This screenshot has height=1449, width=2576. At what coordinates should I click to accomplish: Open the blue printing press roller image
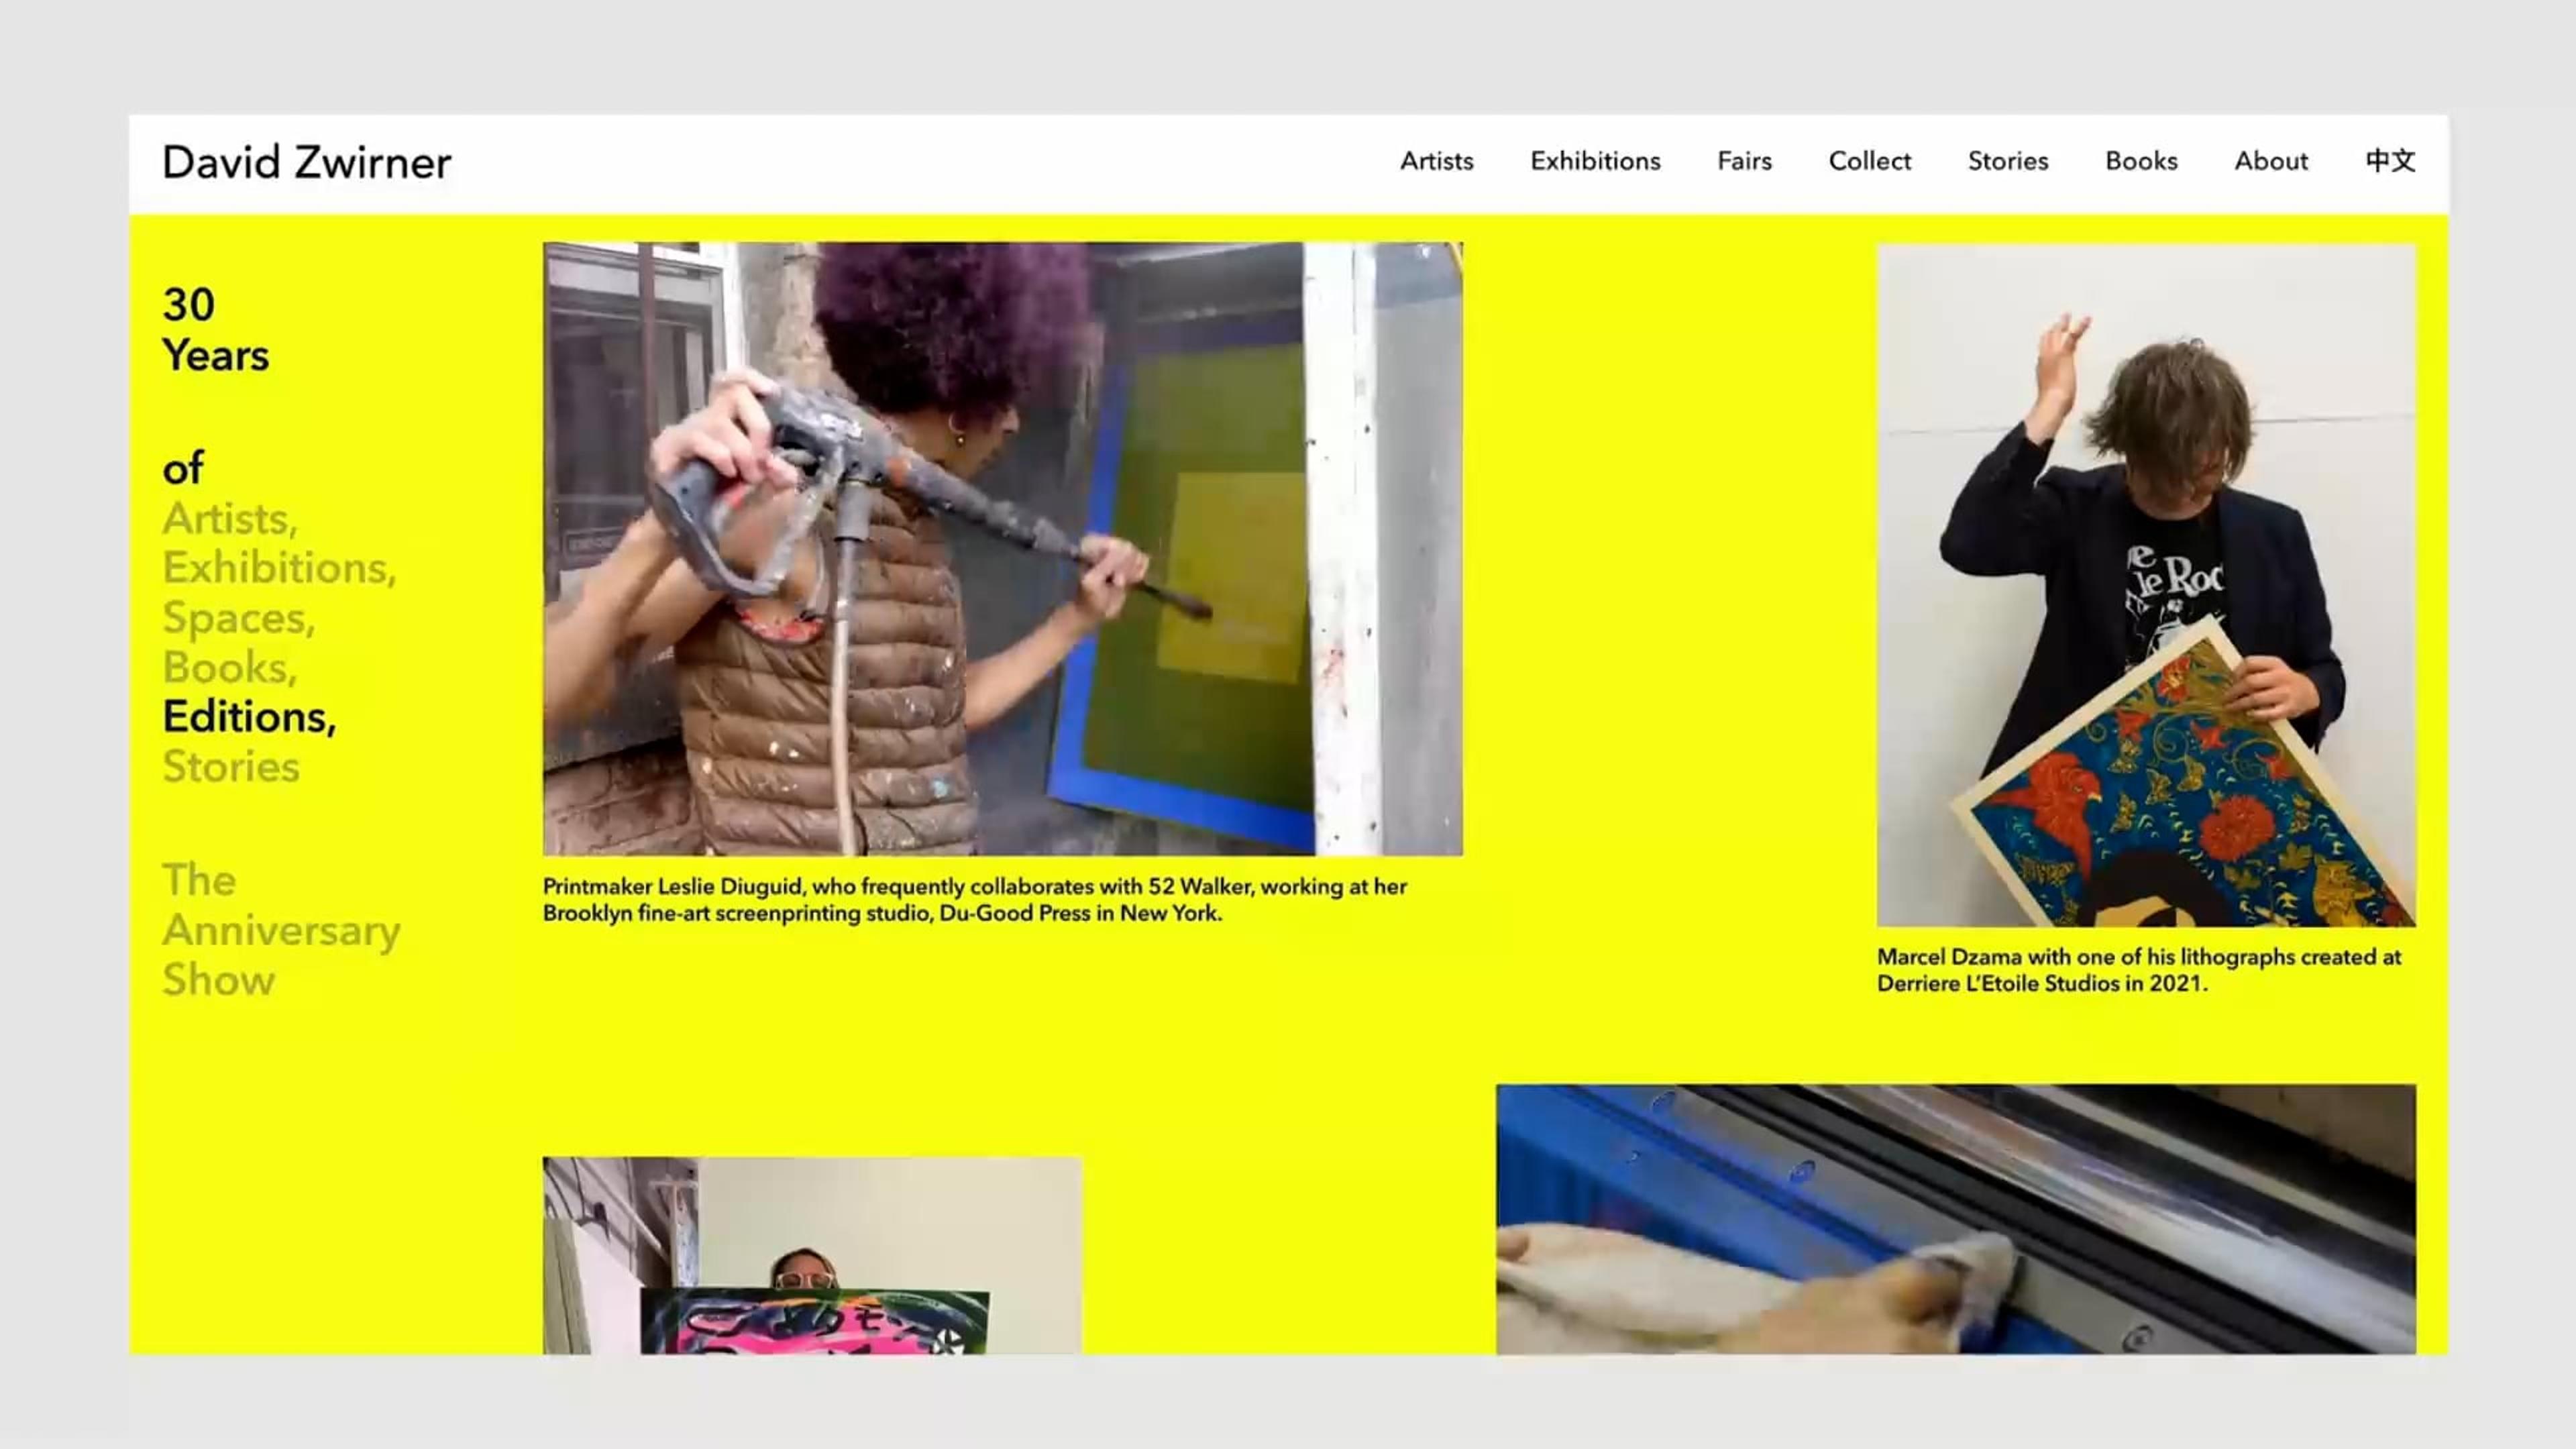click(1956, 1219)
